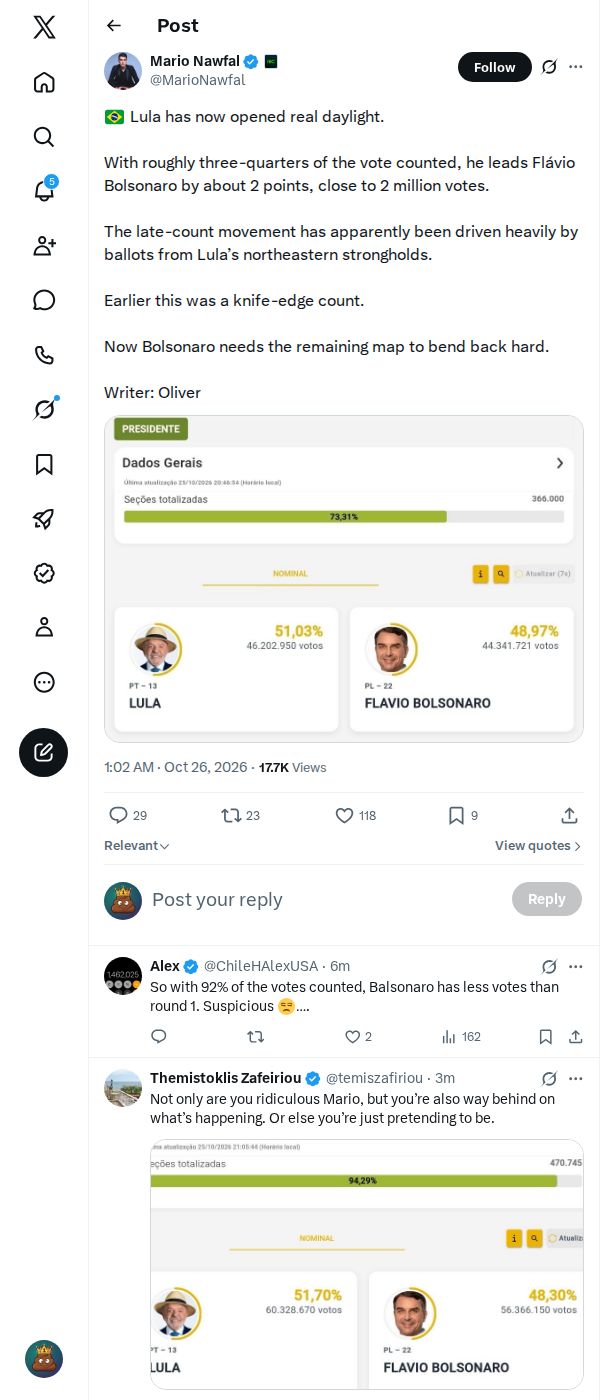Expand the Relevant replies sort dropdown

[x=137, y=846]
